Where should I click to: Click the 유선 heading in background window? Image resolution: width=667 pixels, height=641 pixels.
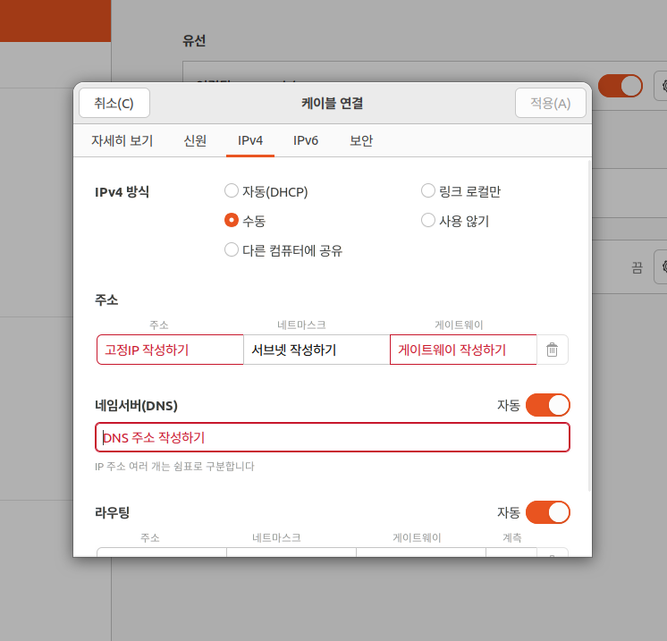point(194,40)
